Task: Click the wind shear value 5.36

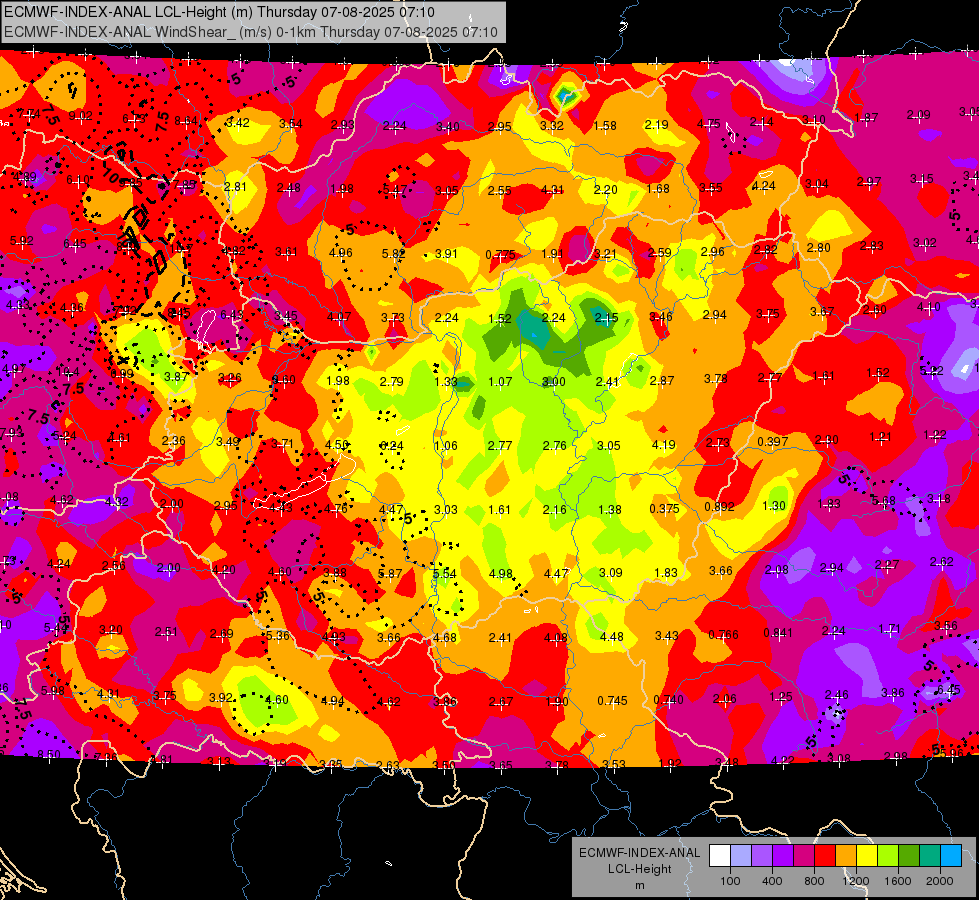Action: click(278, 635)
